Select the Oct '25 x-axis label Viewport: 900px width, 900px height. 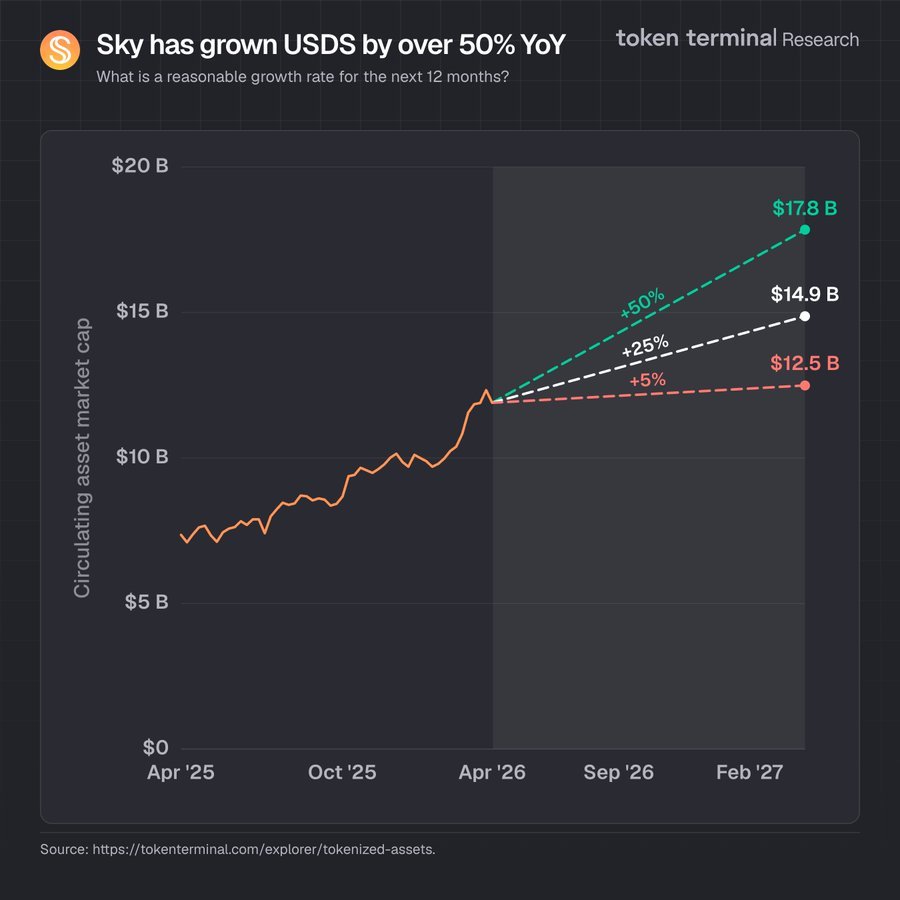tap(342, 773)
